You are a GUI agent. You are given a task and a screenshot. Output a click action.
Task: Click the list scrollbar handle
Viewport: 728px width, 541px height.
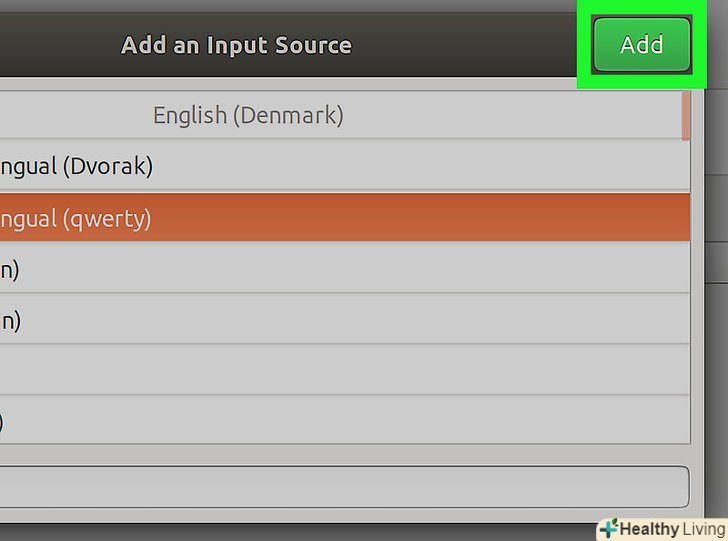(685, 116)
